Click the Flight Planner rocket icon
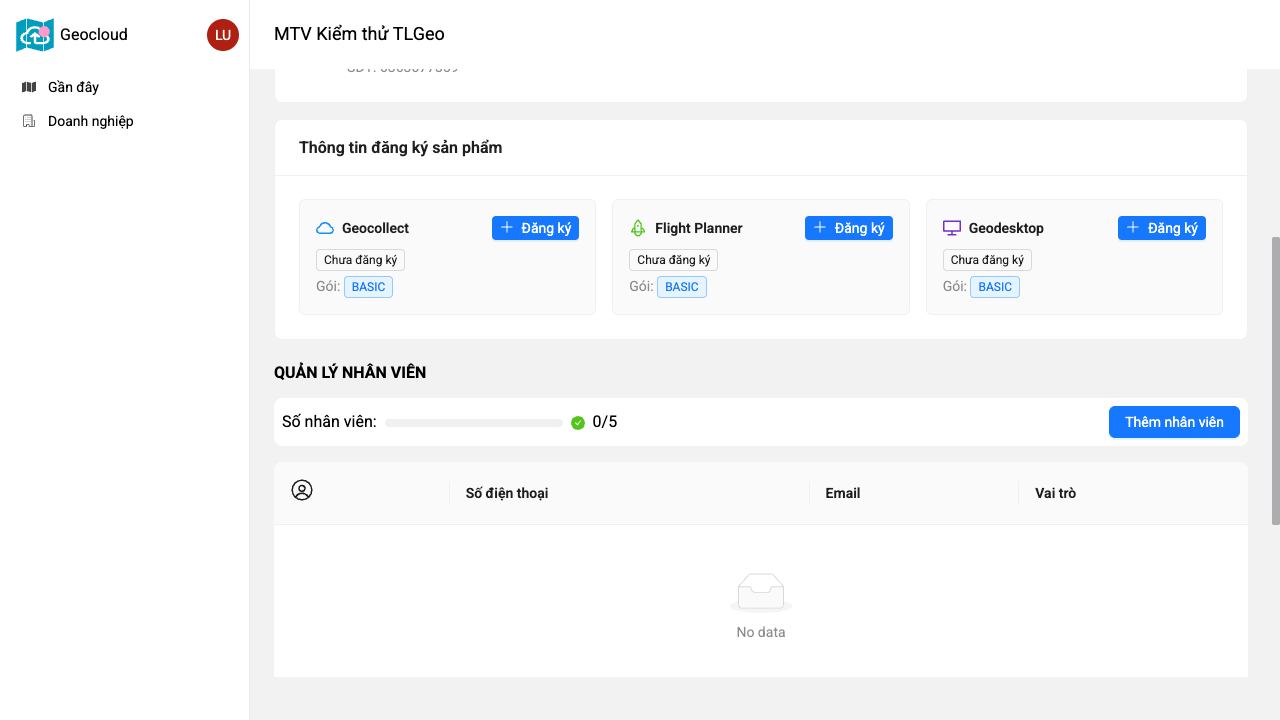Screen dimensions: 1280x720 point(638,228)
